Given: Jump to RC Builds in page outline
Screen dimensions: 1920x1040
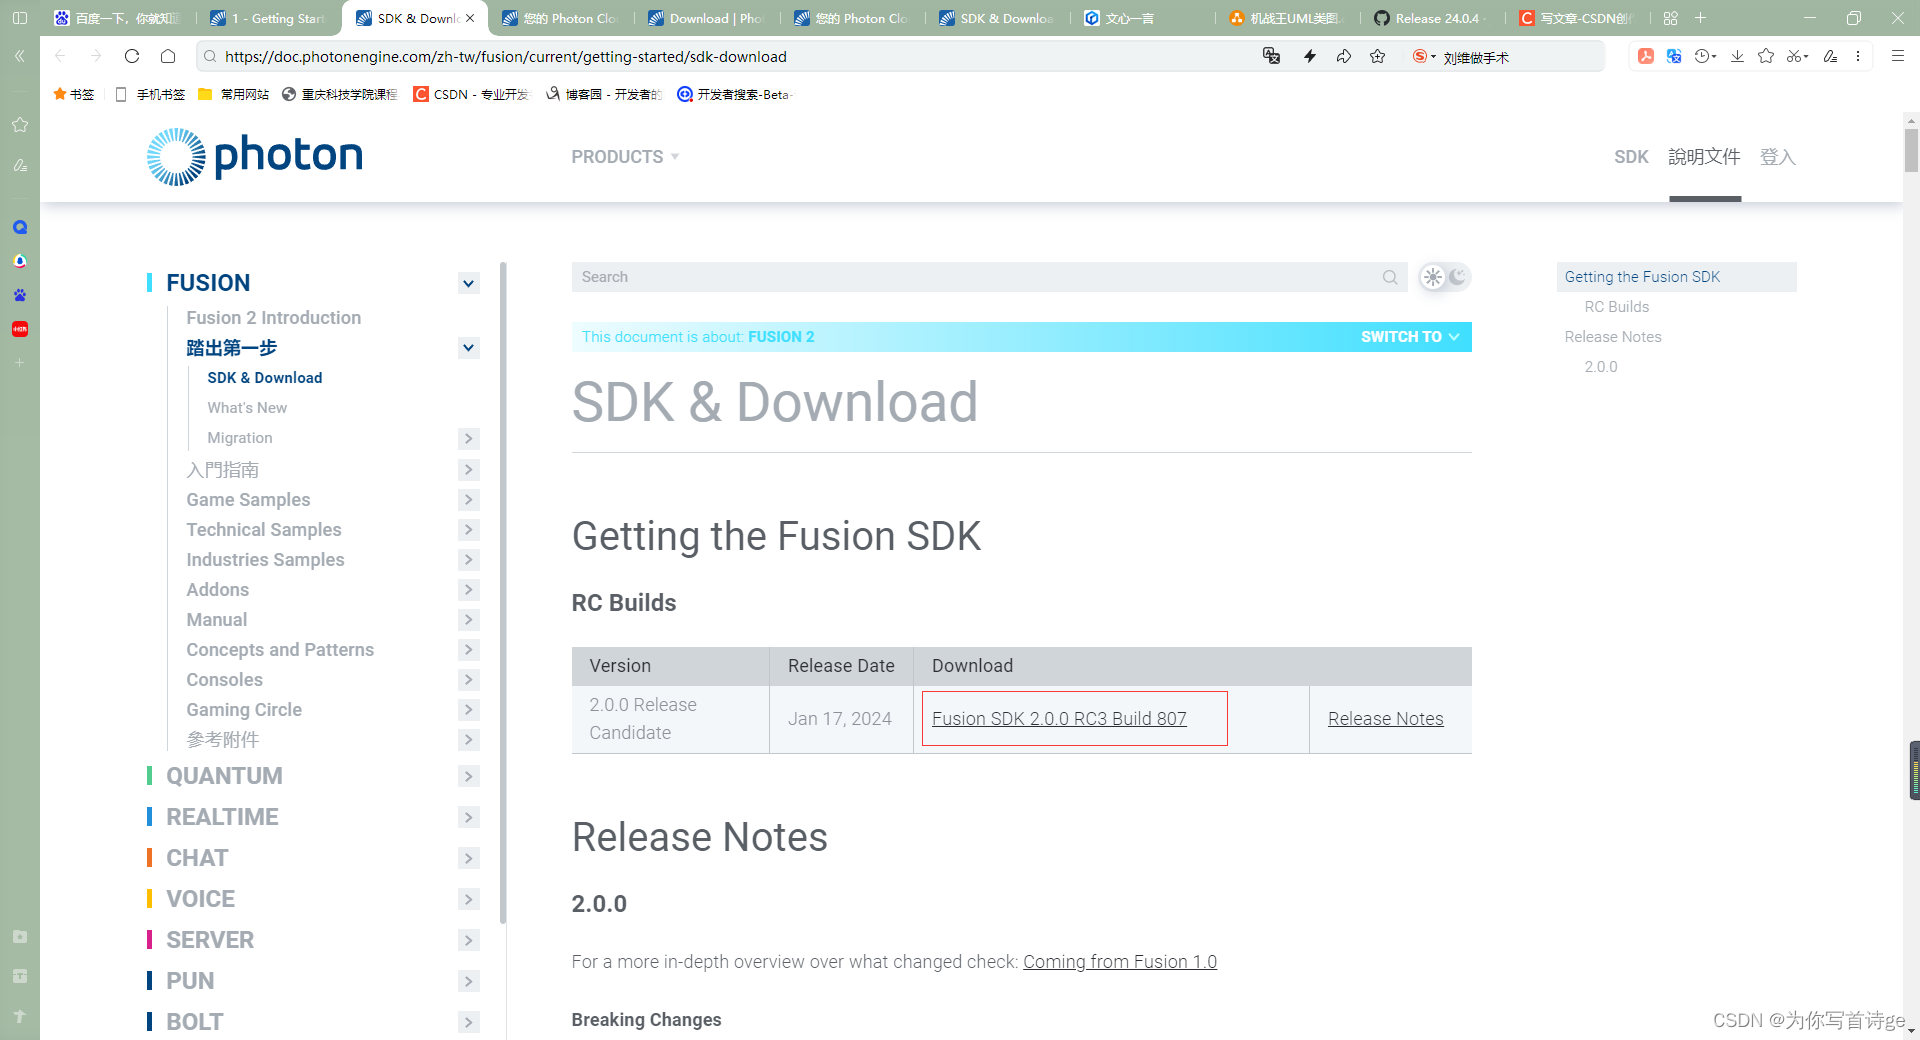Looking at the screenshot, I should (1616, 307).
